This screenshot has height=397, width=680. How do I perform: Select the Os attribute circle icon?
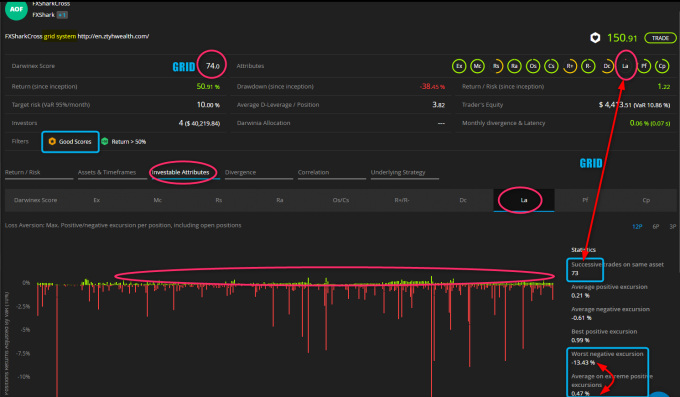click(533, 66)
